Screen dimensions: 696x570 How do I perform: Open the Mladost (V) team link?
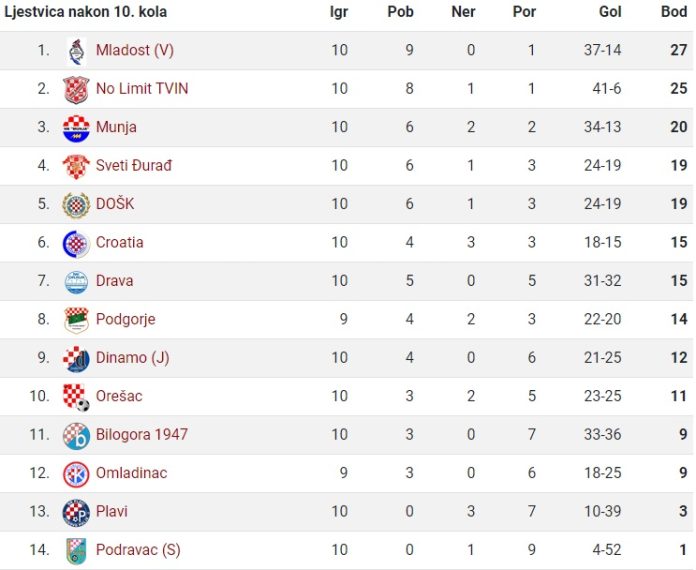[x=134, y=50]
